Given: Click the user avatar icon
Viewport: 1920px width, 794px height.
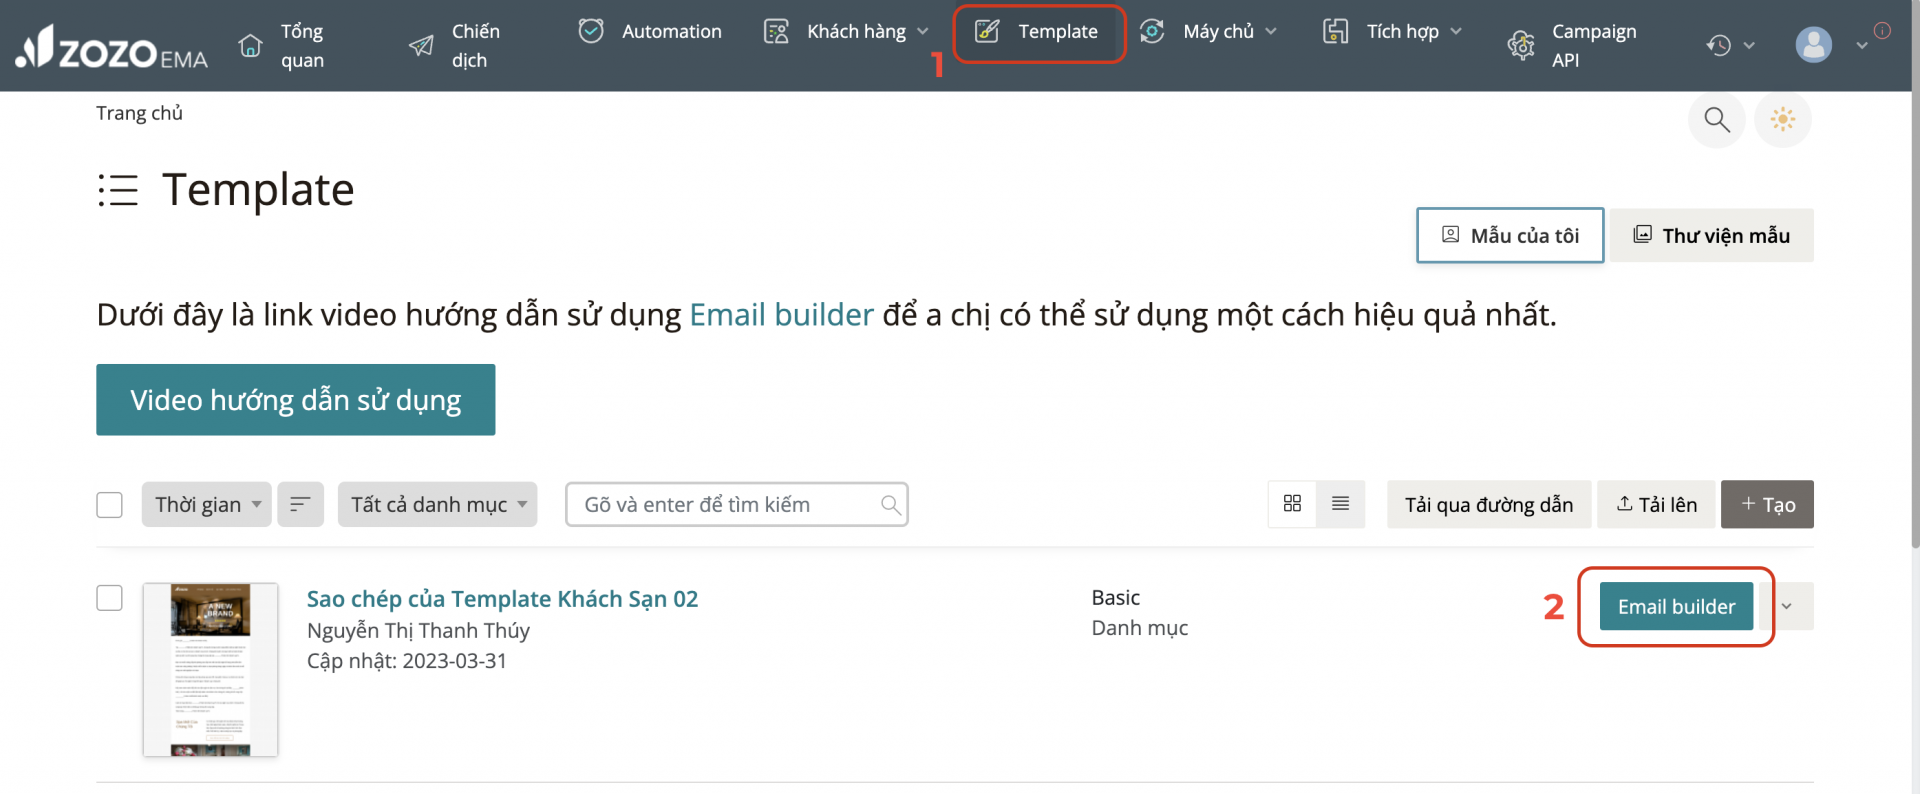Looking at the screenshot, I should coord(1813,45).
